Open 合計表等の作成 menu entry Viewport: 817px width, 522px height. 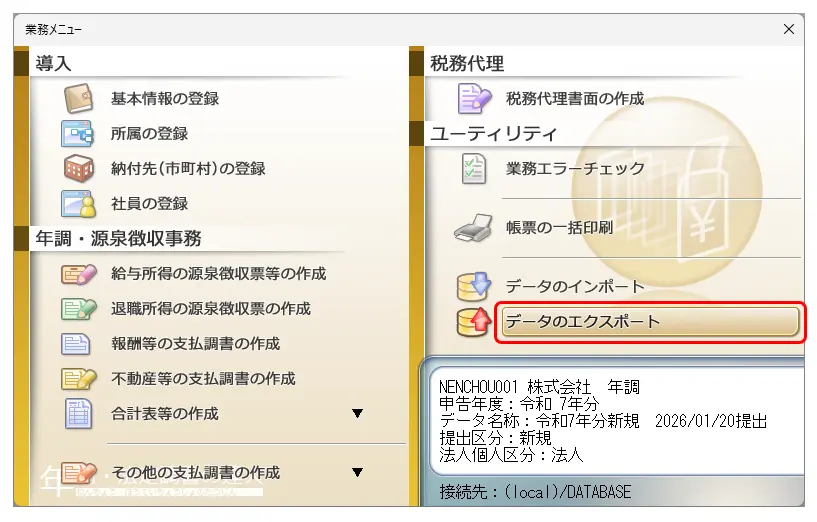(x=164, y=413)
